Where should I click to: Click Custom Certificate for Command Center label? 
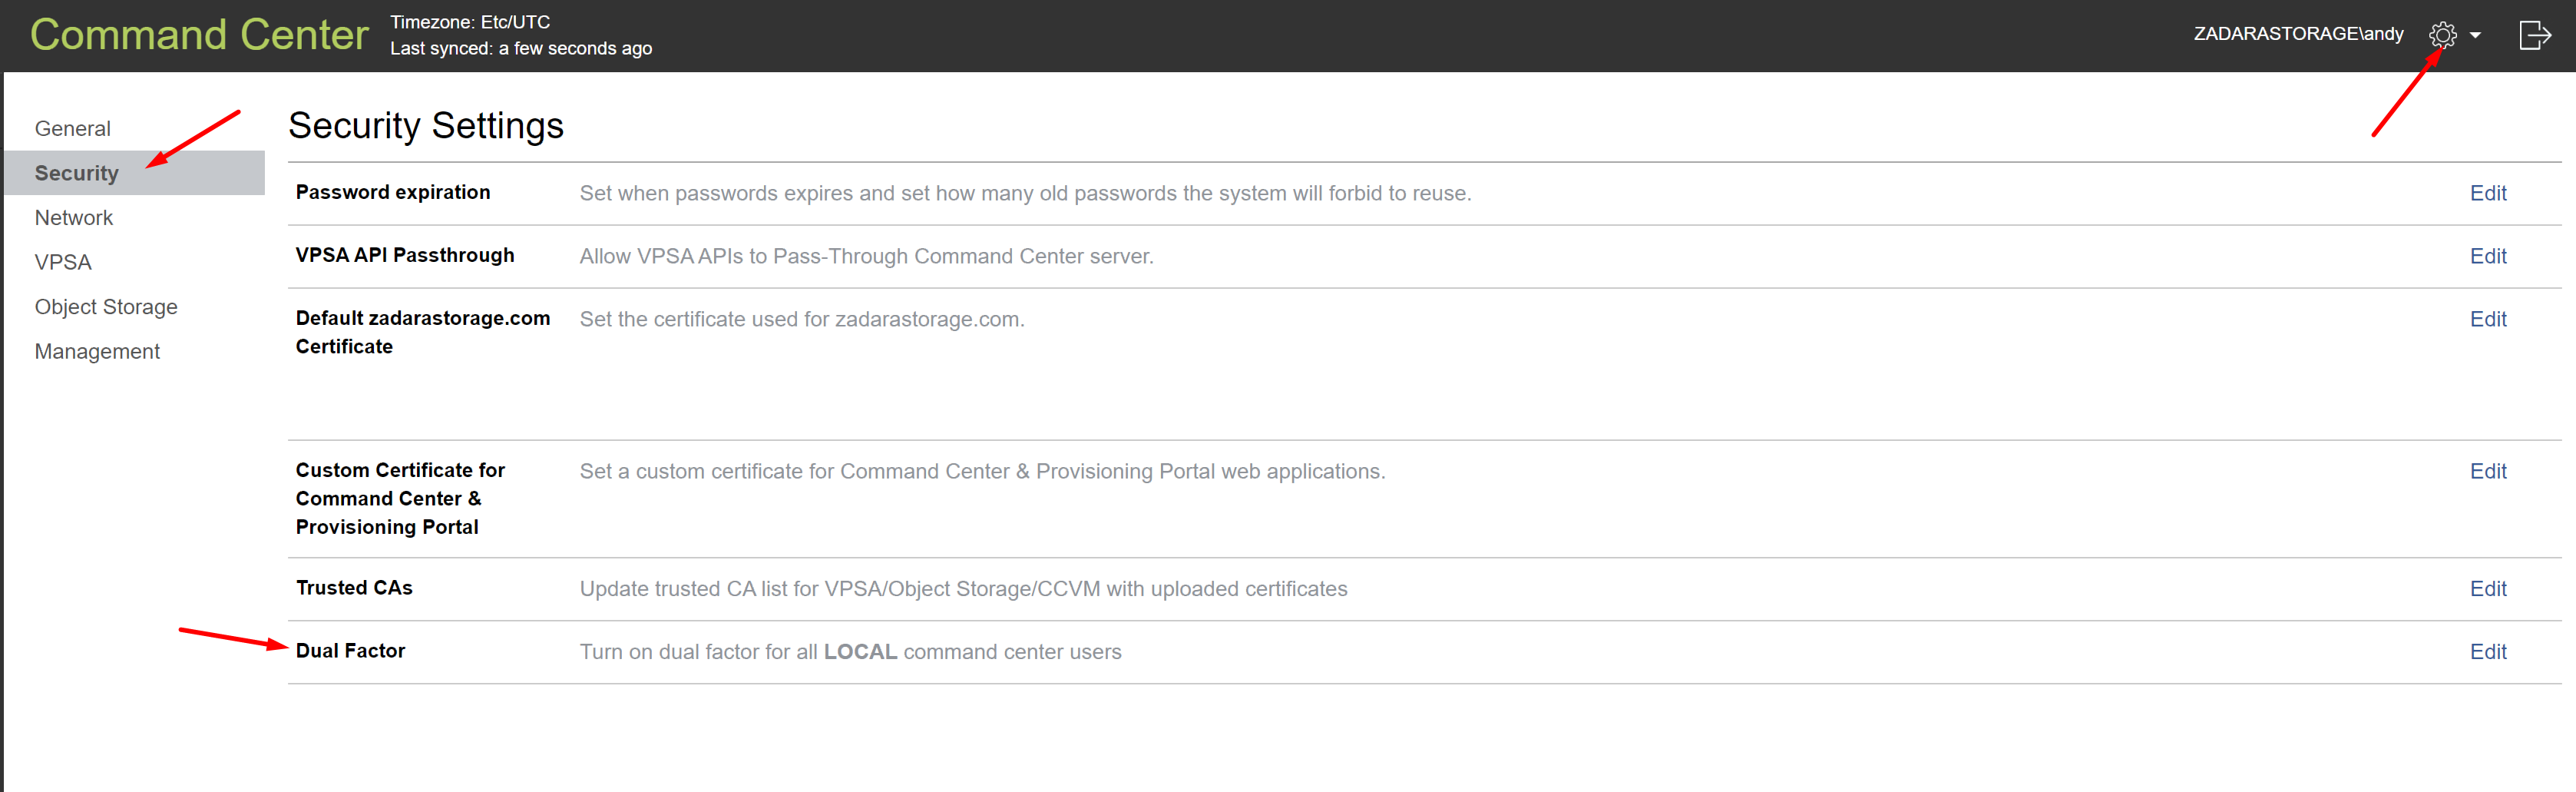pyautogui.click(x=400, y=498)
